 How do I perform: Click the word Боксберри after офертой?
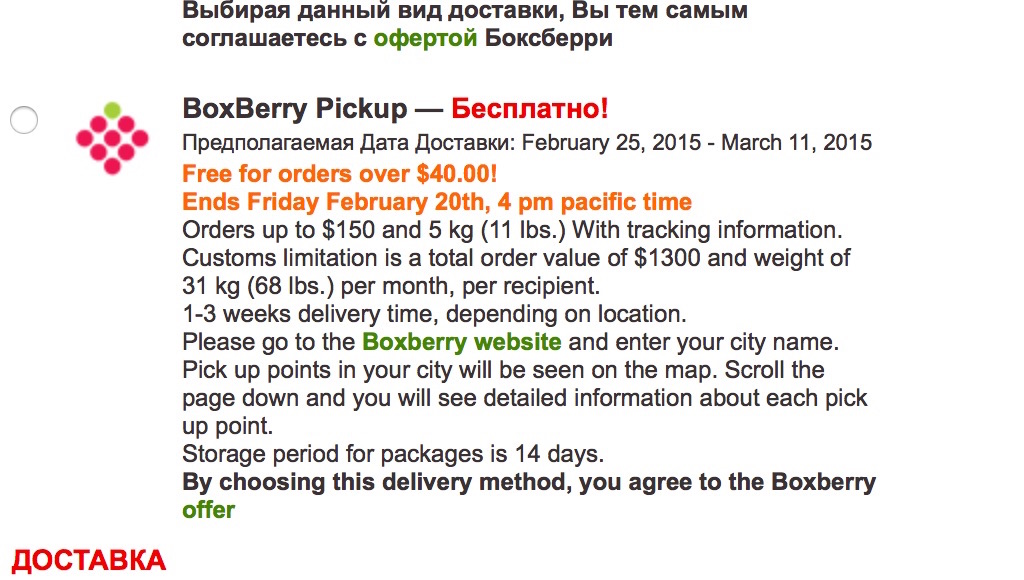click(x=549, y=38)
